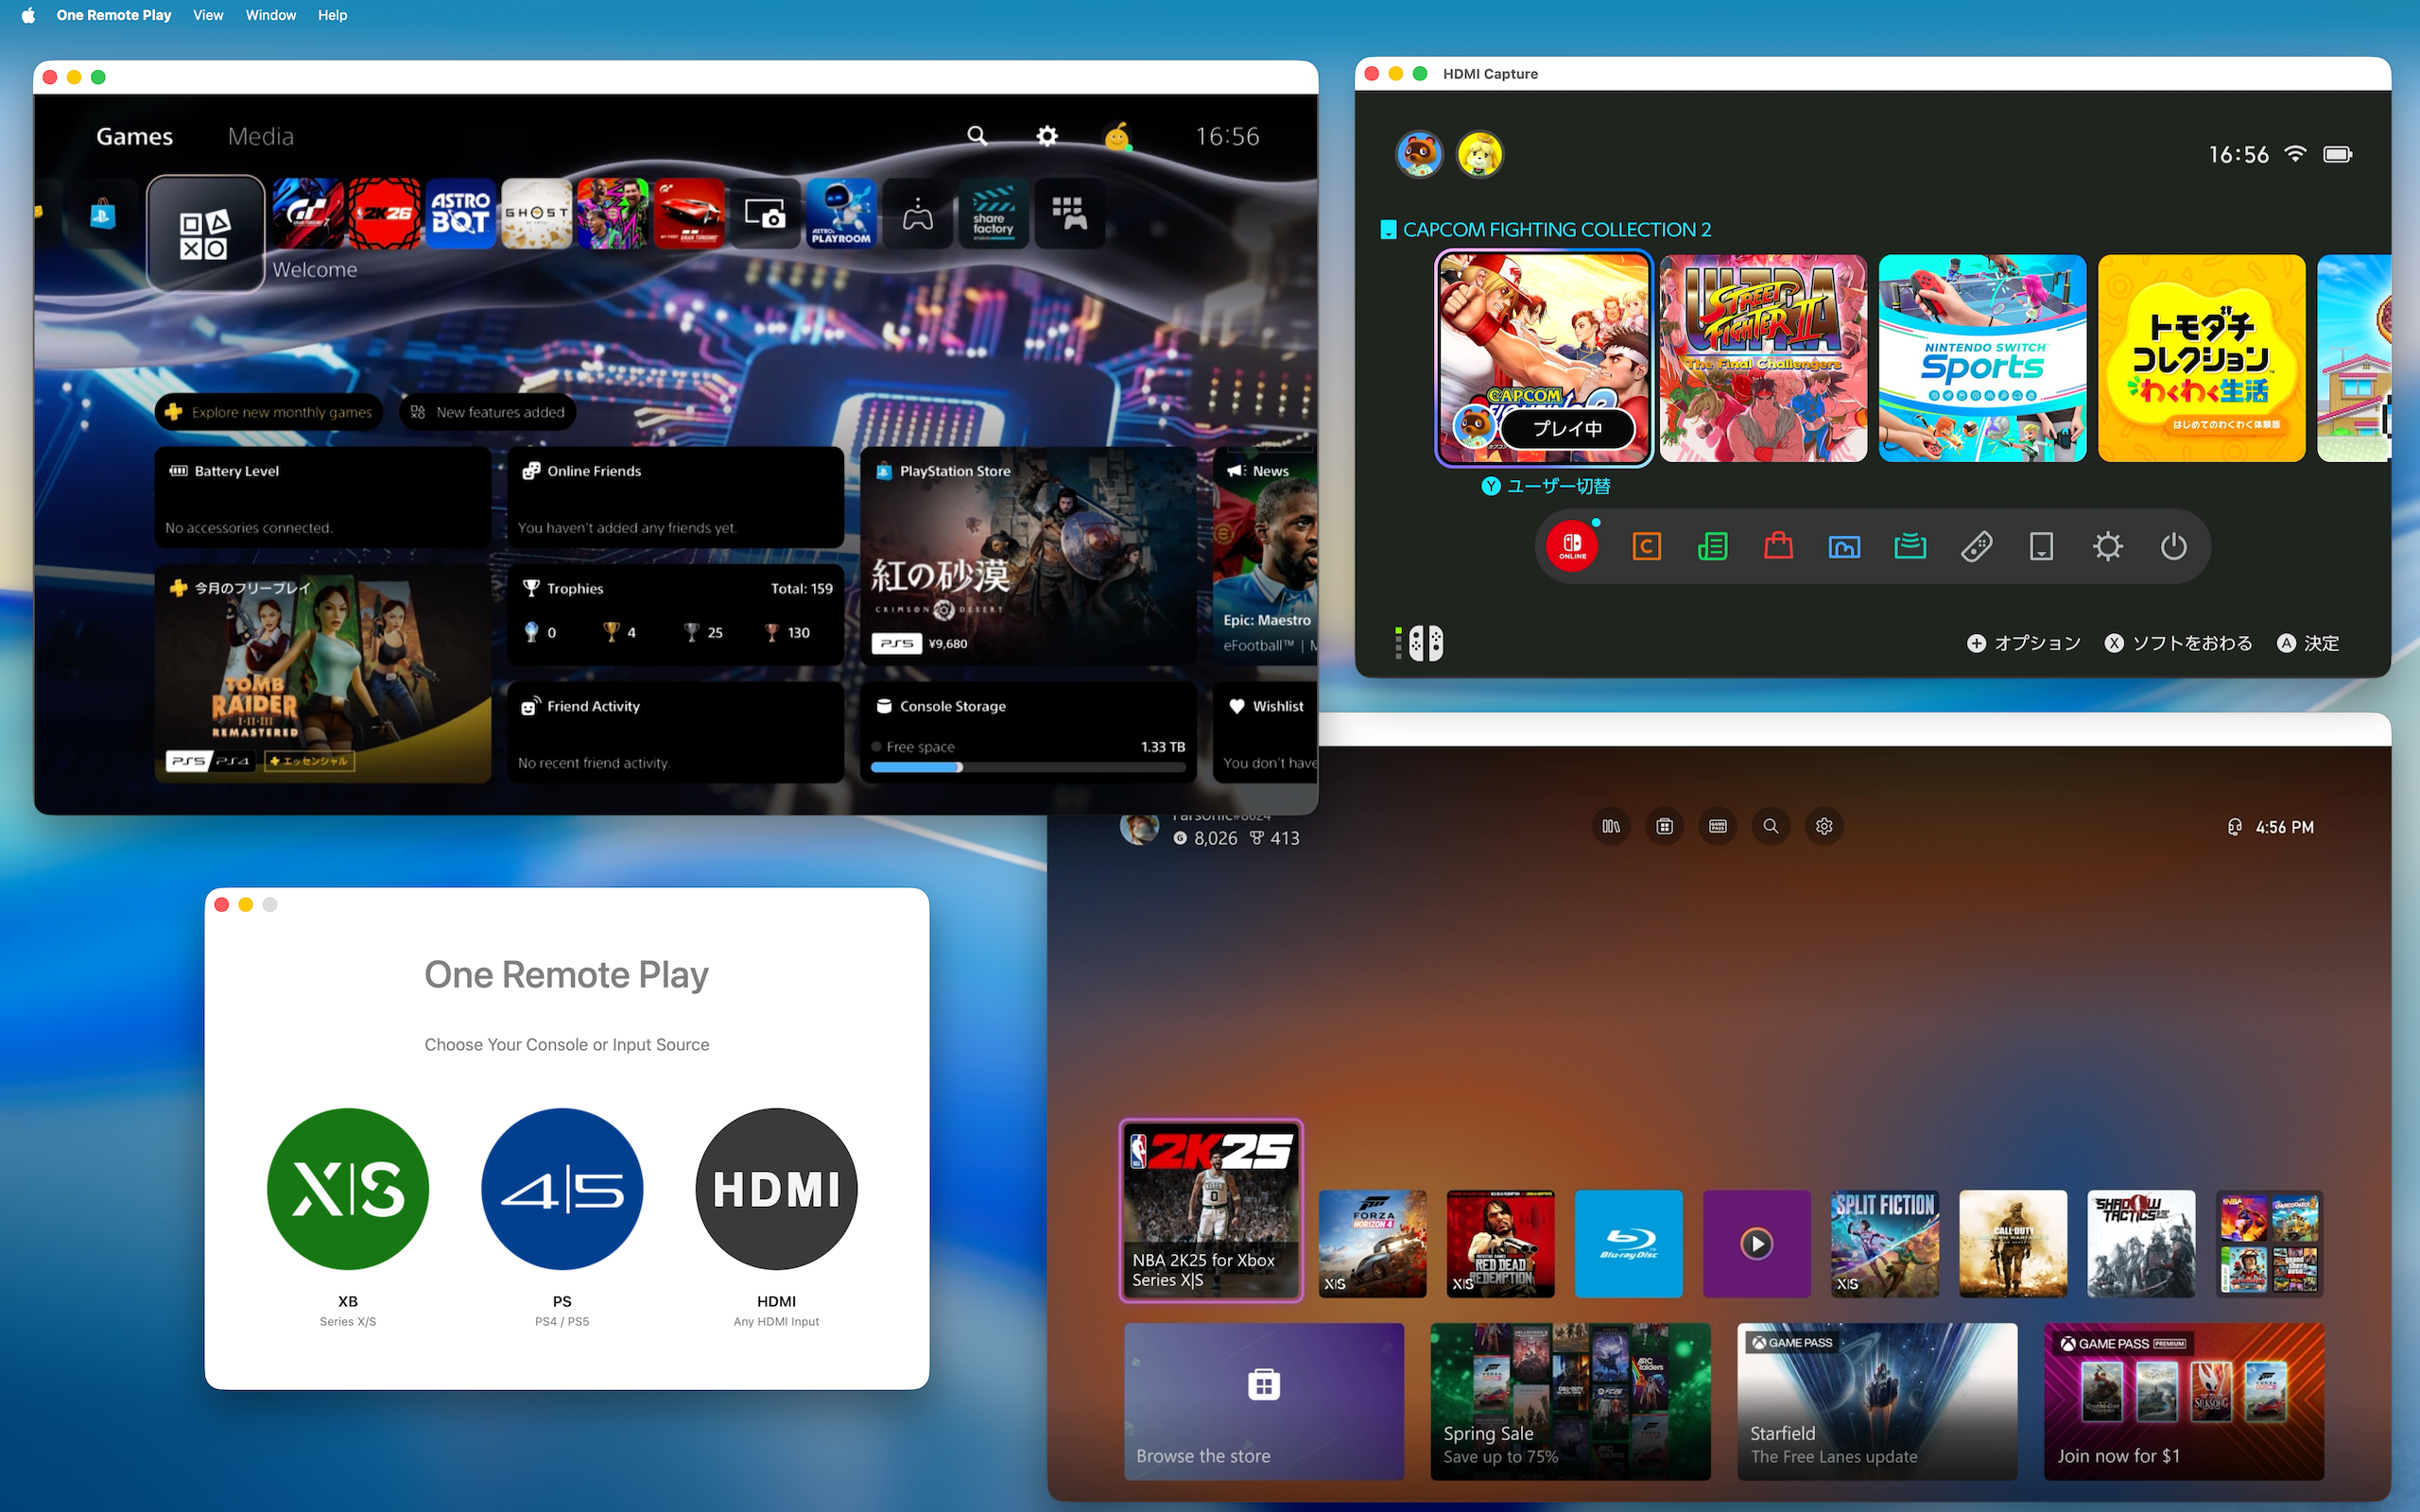The width and height of the screenshot is (2420, 1512).
Task: Open the Xbox Blu-ray Disc app tile
Action: [1629, 1244]
